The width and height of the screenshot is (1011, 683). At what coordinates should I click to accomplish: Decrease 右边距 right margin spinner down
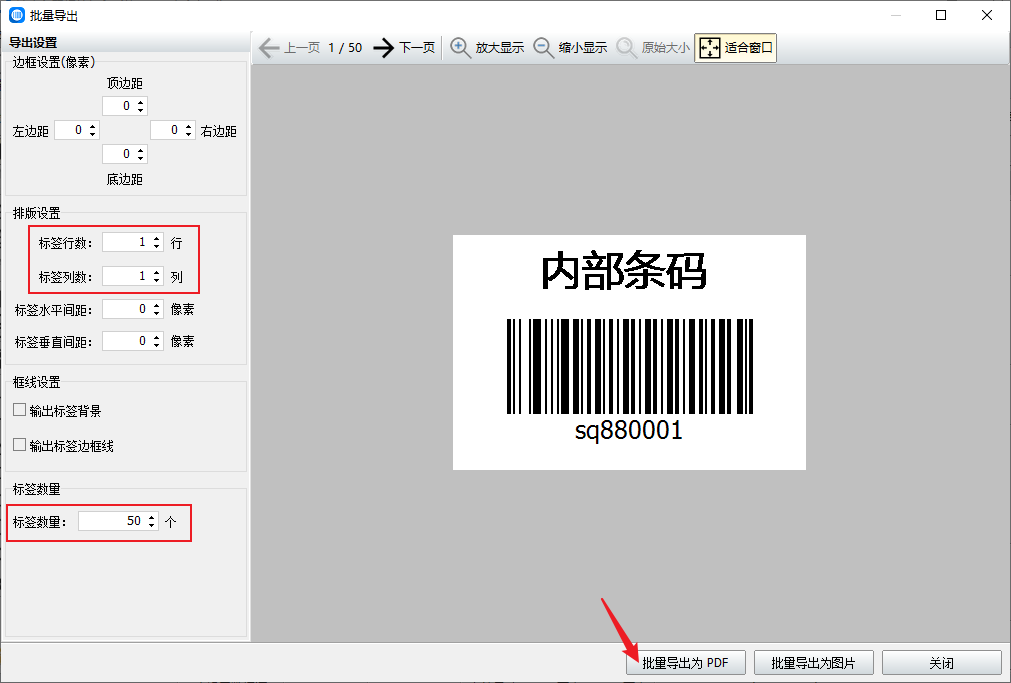click(188, 134)
